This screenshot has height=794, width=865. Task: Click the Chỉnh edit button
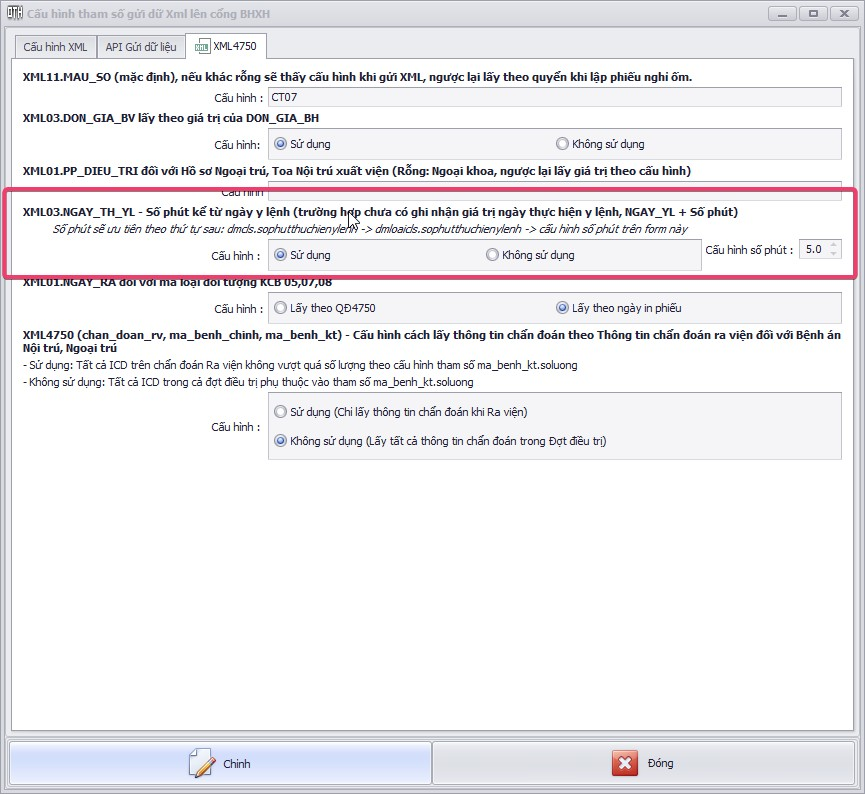220,763
